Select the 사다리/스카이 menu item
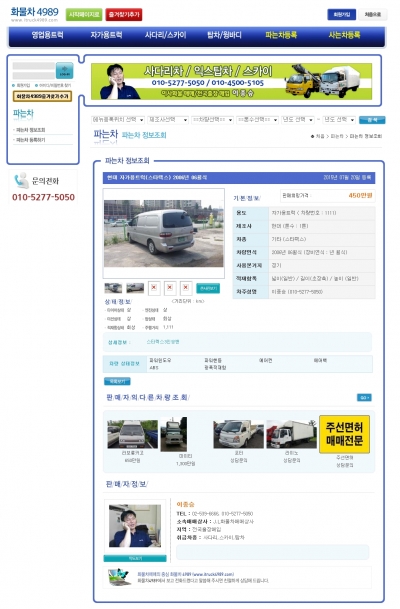400x609 pixels. 165,35
